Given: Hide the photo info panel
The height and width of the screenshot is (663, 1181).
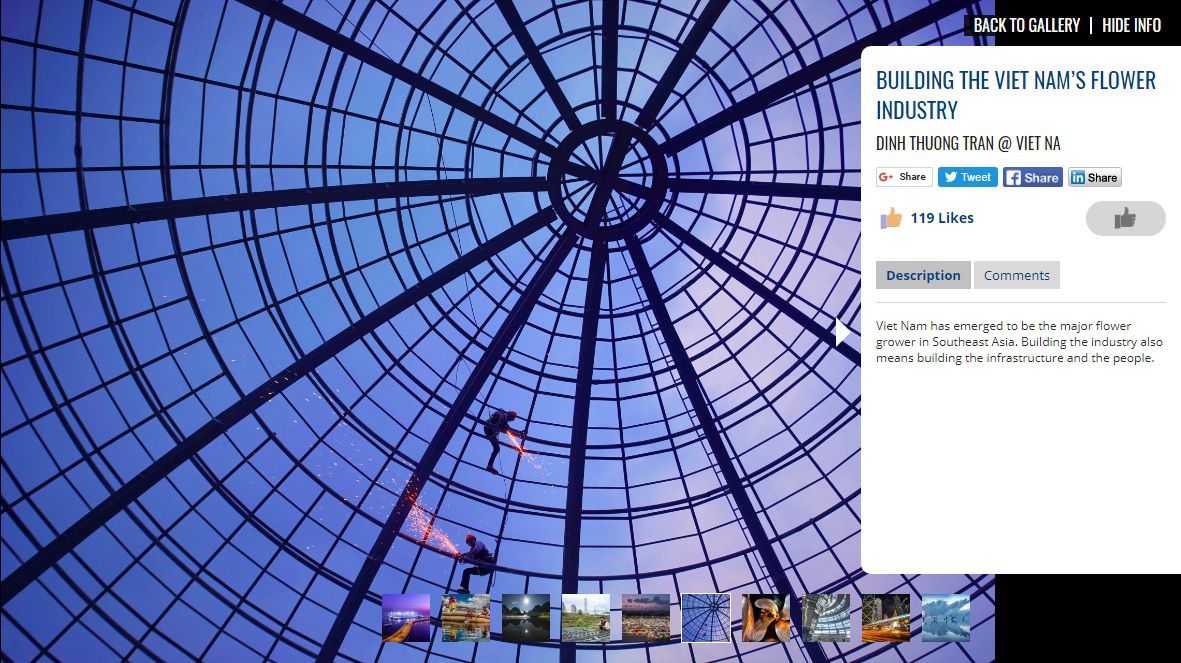Looking at the screenshot, I should pos(1131,26).
